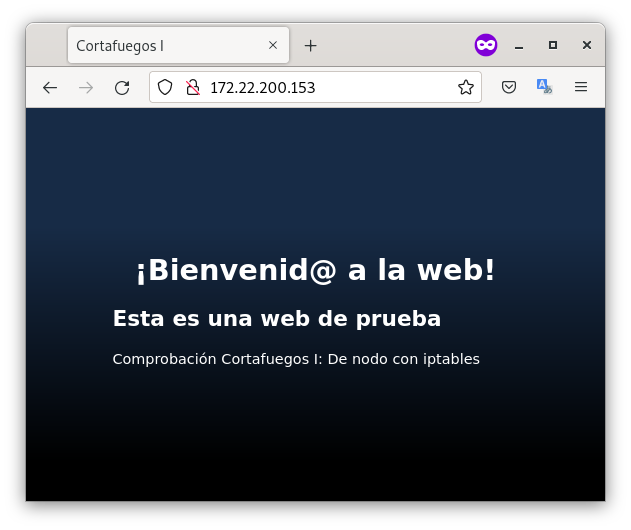This screenshot has width=631, height=530.
Task: Open the translate extension icon
Action: click(544, 88)
